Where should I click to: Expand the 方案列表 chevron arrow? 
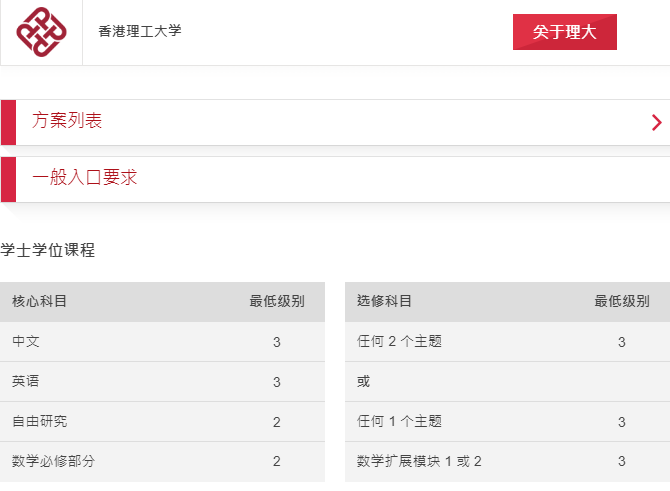click(x=656, y=123)
